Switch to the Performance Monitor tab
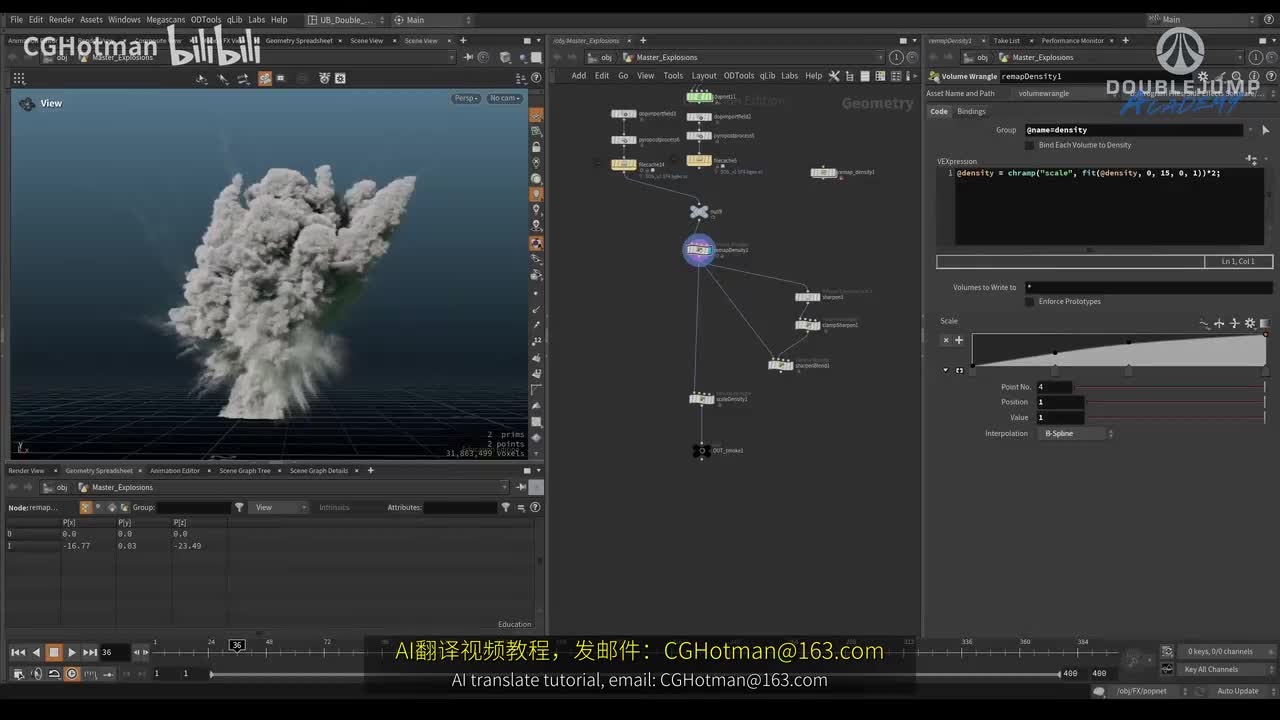The height and width of the screenshot is (720, 1280). click(1072, 41)
